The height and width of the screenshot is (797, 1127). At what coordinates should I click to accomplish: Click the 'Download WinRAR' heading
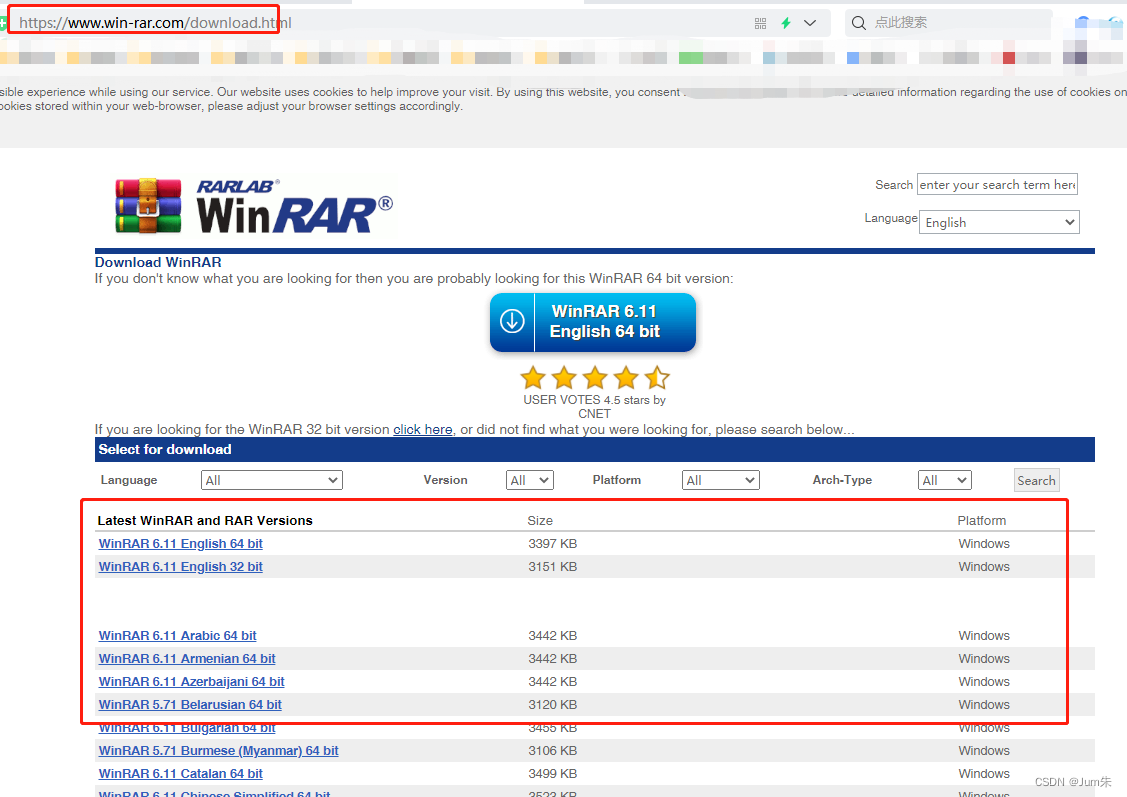158,262
